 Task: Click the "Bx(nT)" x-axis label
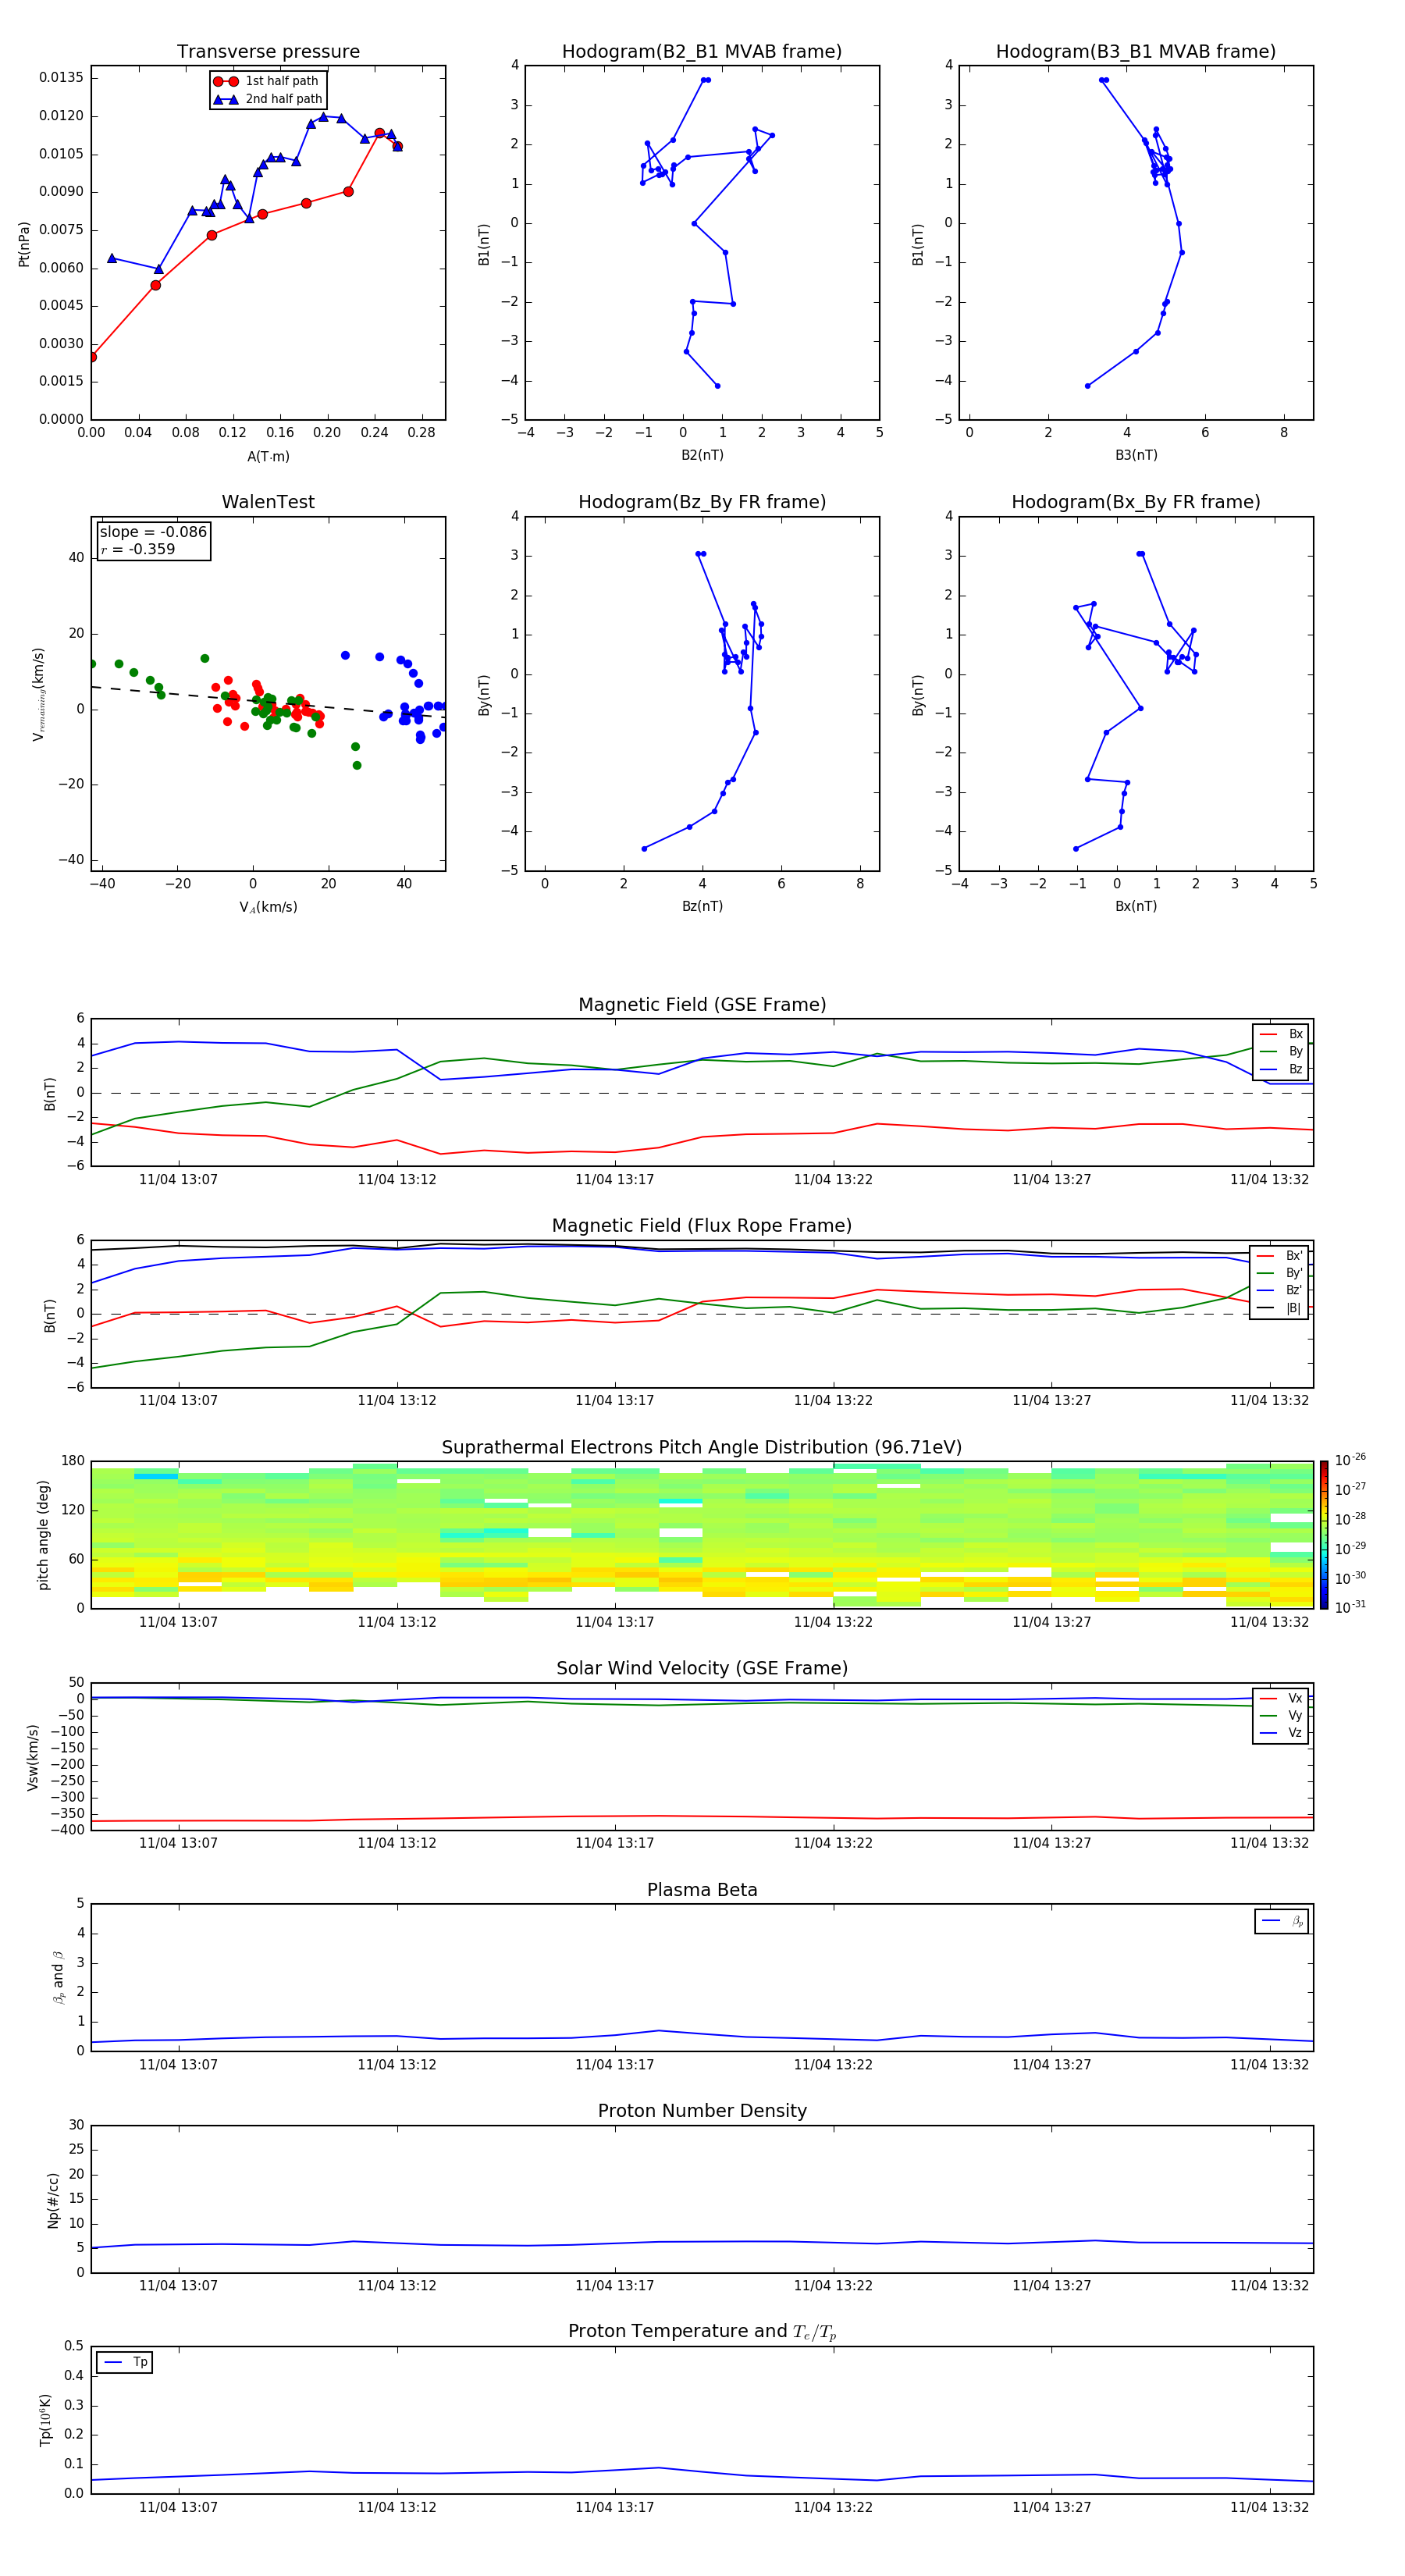point(1136,906)
